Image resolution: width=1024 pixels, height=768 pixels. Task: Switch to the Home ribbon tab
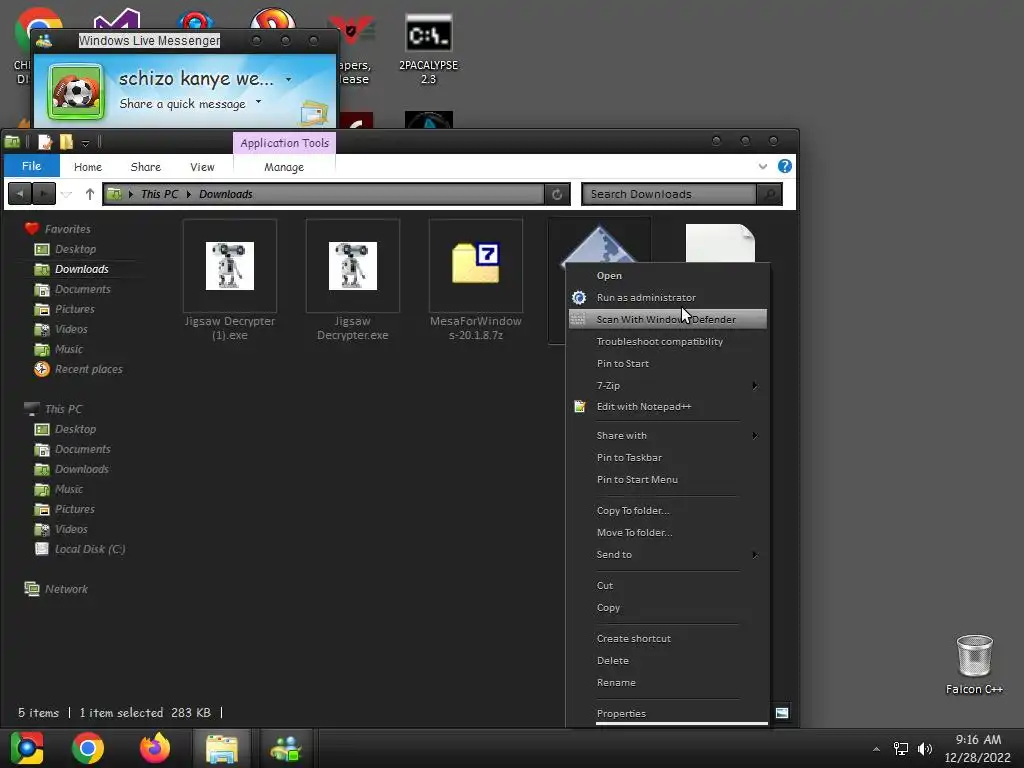tap(88, 167)
